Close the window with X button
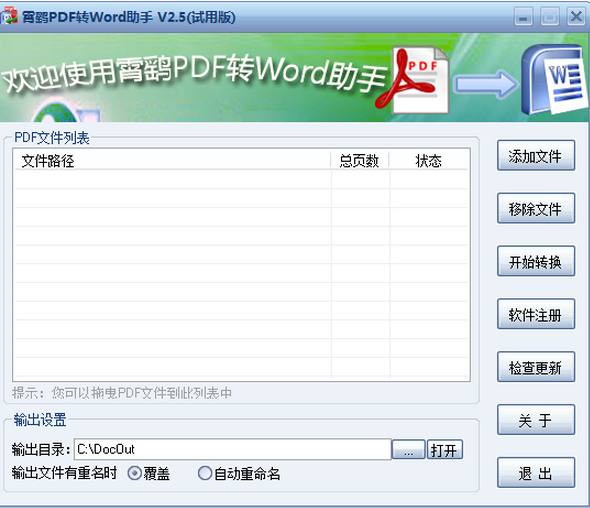Viewport: 590px width, 508px height. [x=576, y=17]
